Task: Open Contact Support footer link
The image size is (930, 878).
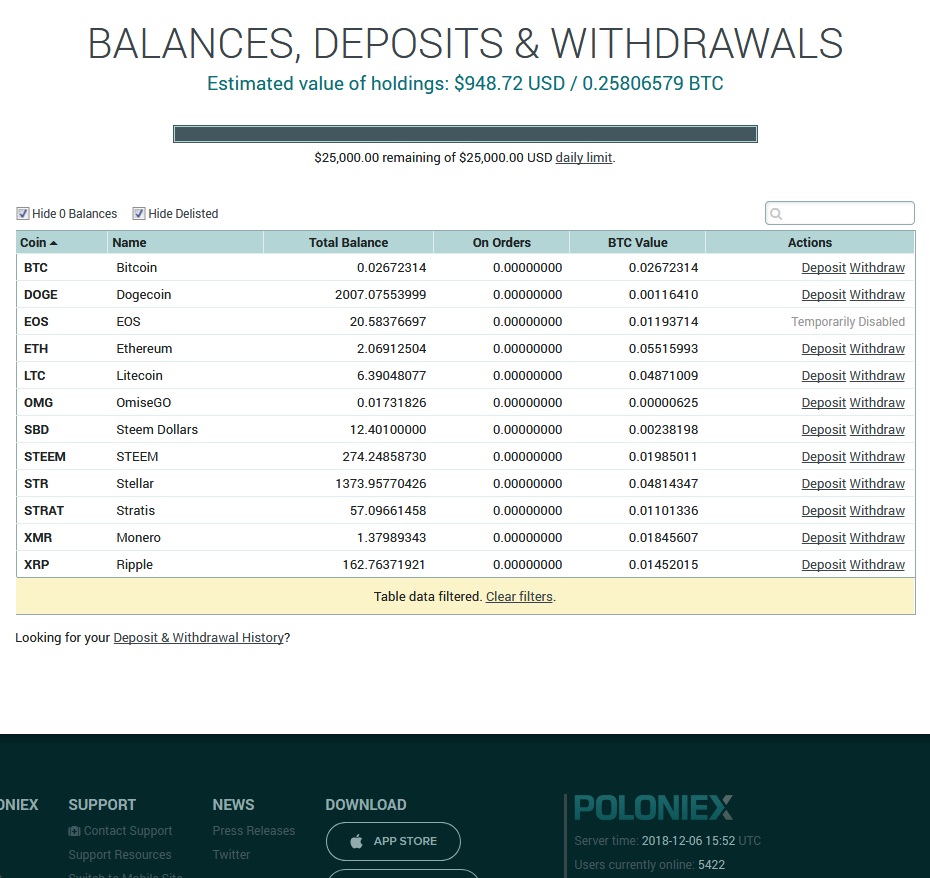Action: coord(128,831)
